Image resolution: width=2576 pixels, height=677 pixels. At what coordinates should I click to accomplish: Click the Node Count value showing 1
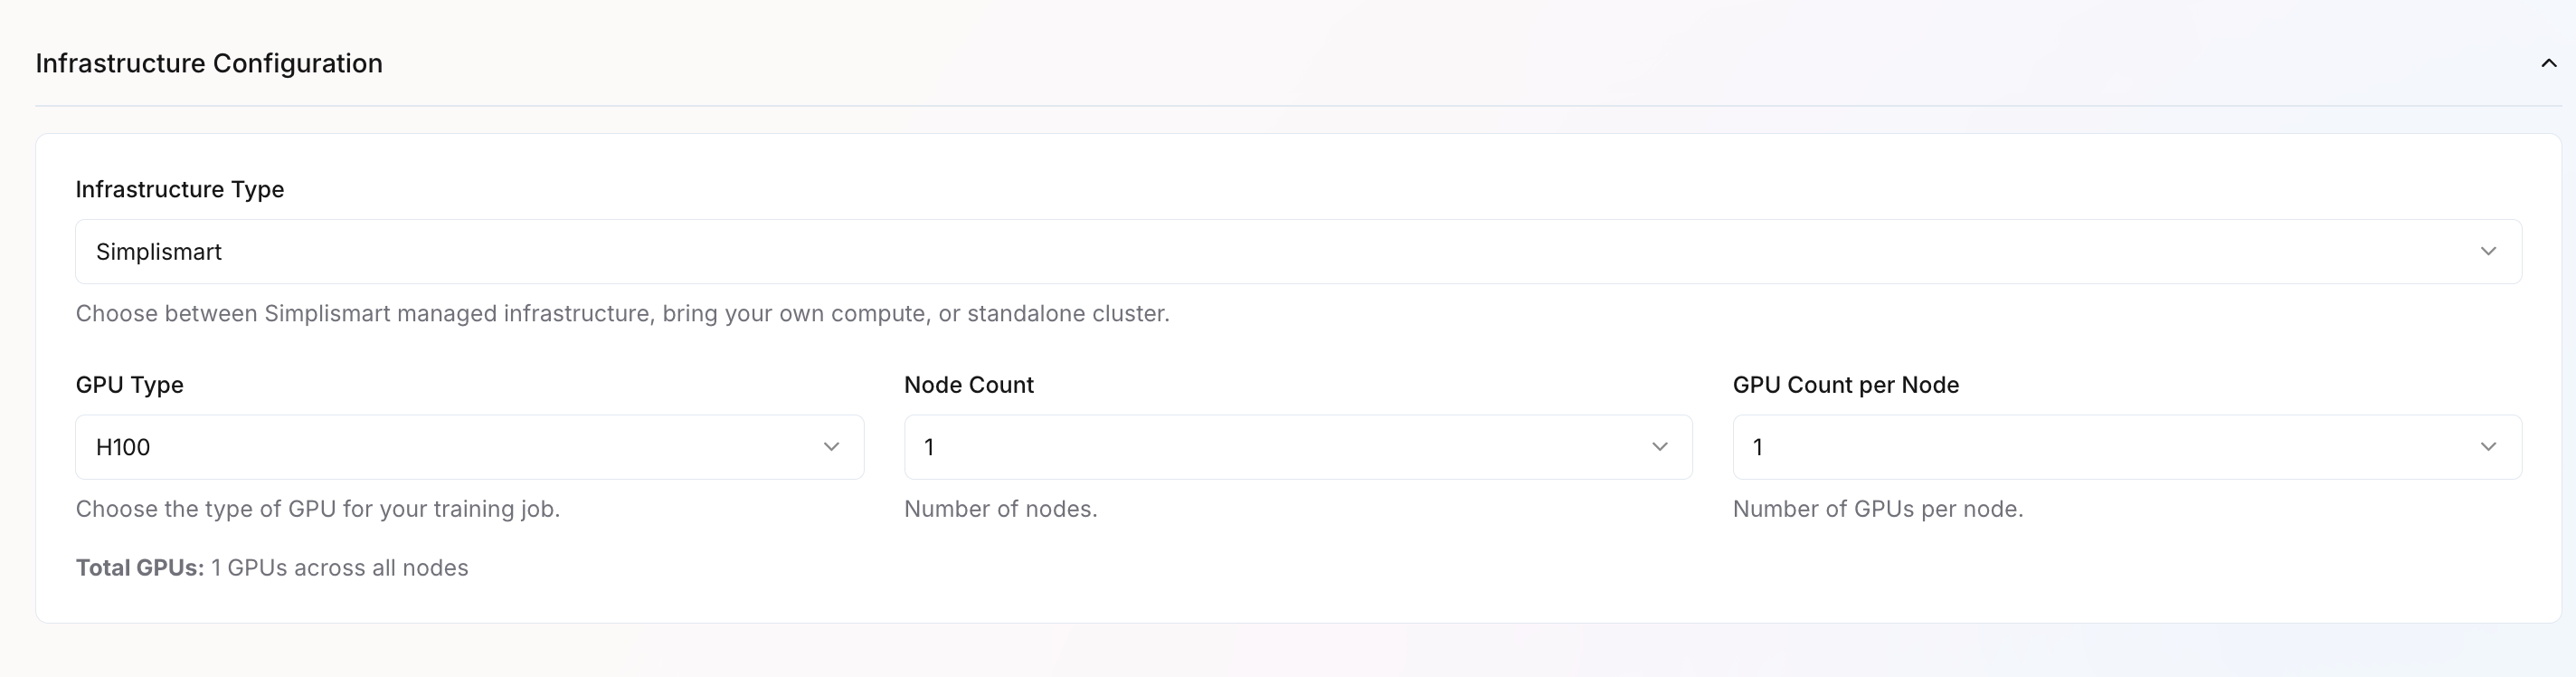930,447
